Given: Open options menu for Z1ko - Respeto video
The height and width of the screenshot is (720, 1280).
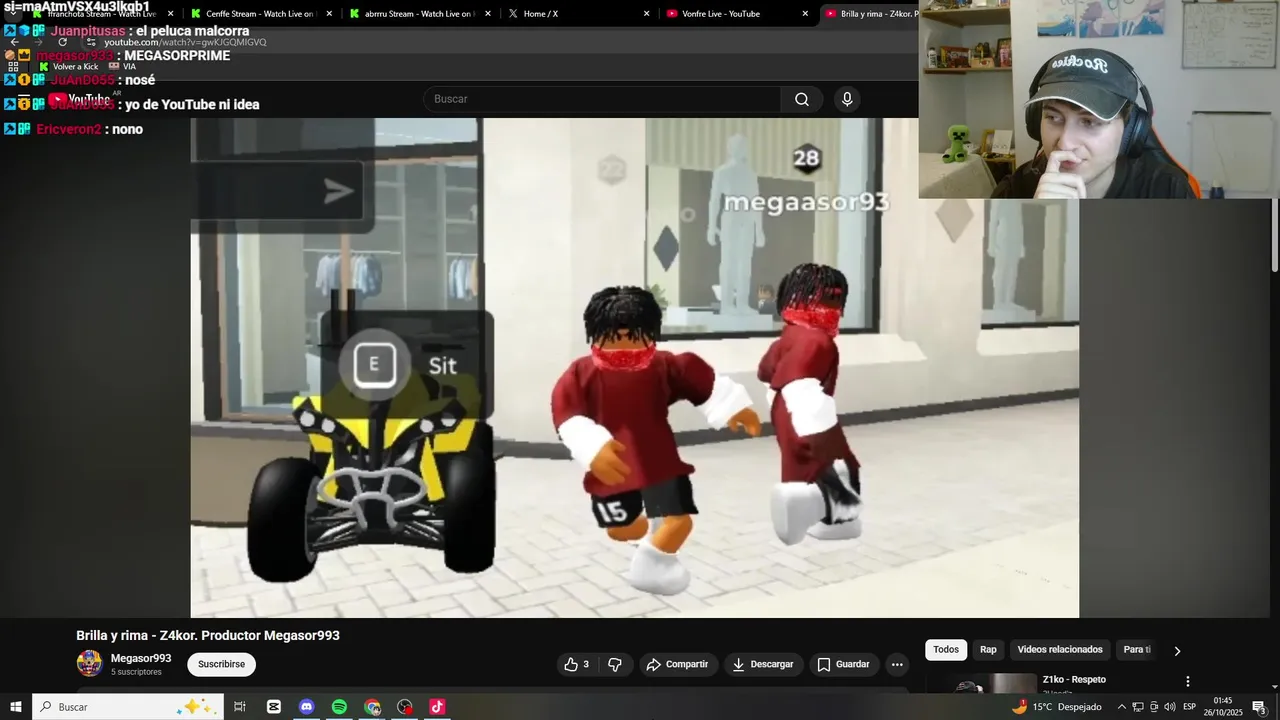Looking at the screenshot, I should point(1188,681).
